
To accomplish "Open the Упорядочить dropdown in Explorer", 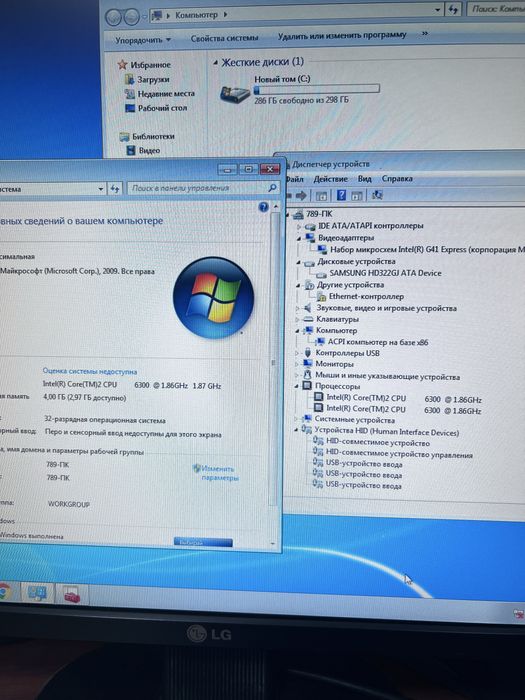I will pyautogui.click(x=143, y=40).
